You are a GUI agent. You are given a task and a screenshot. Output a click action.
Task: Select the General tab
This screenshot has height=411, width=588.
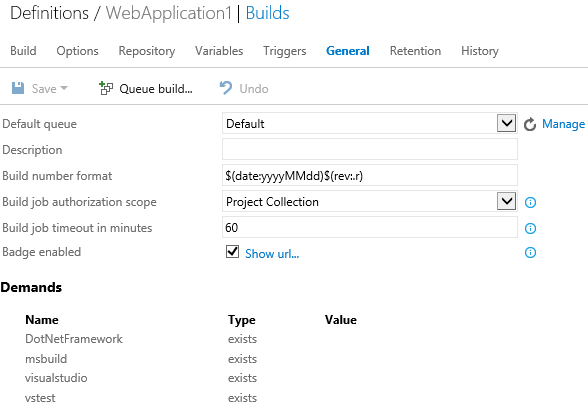point(348,51)
